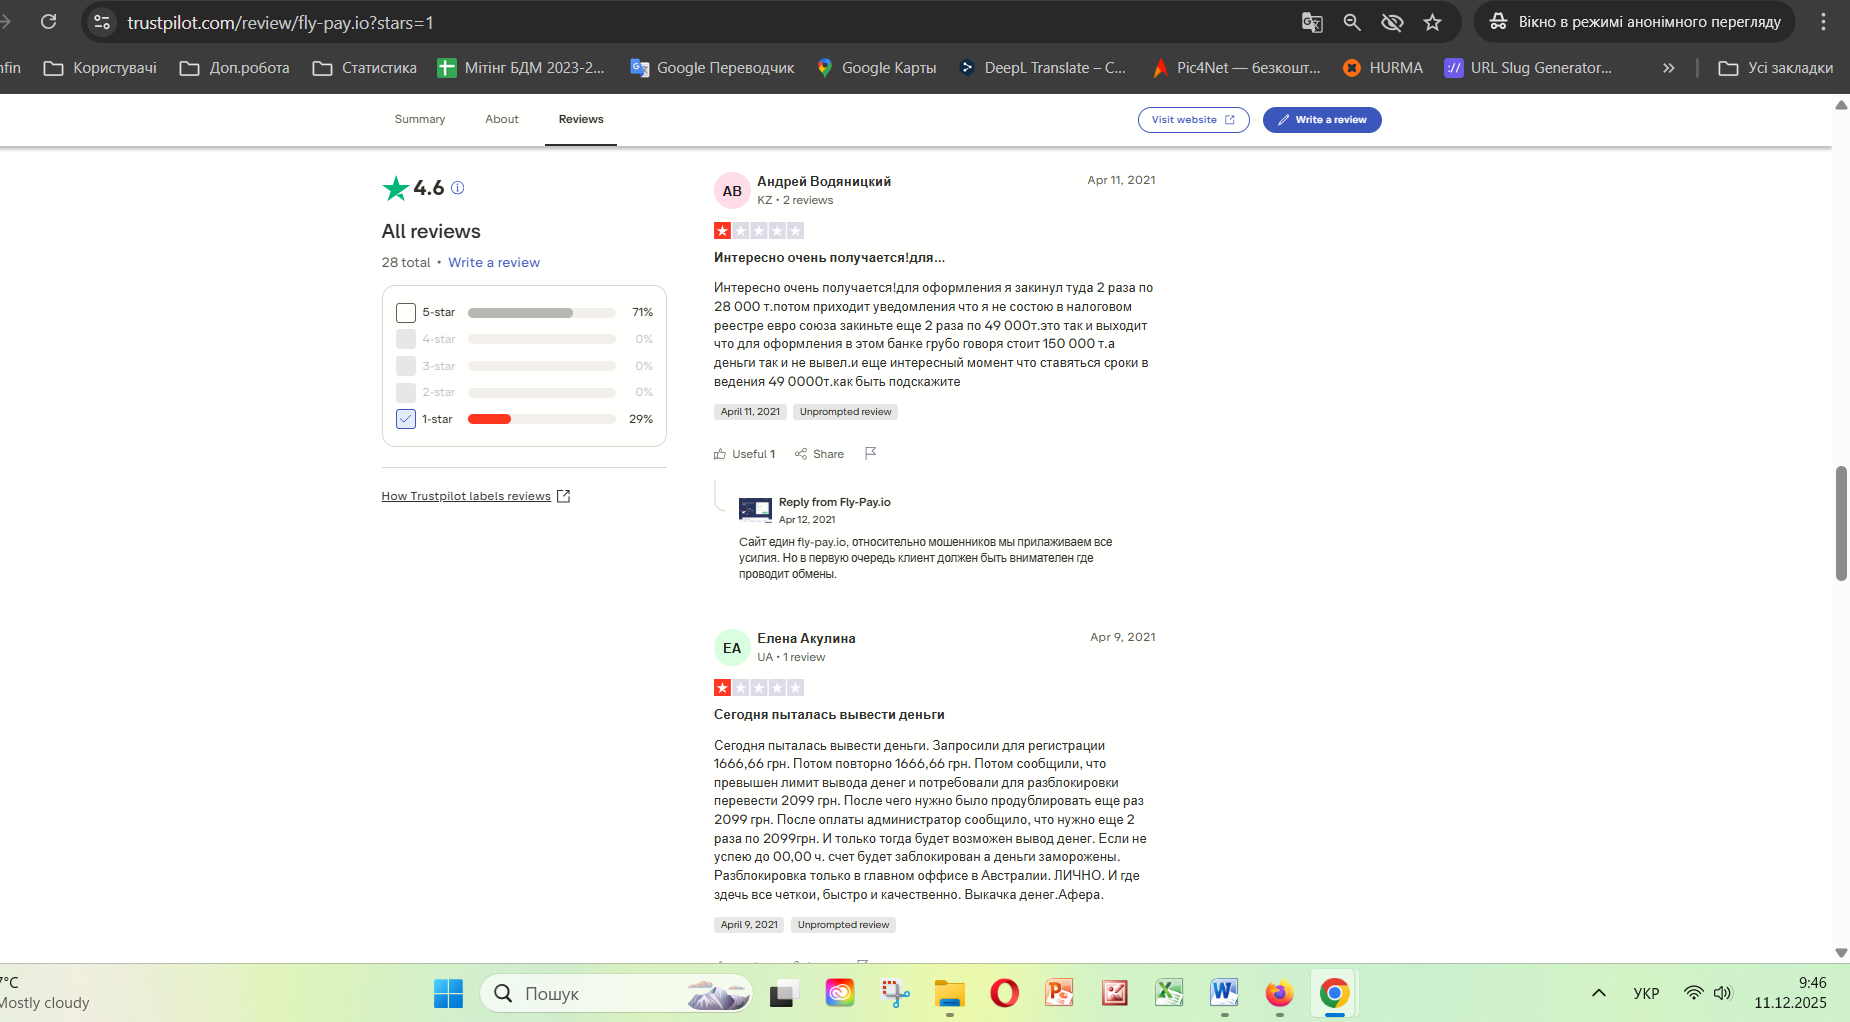
Task: Open the zoom magnifier icon in address bar
Action: point(1352,22)
